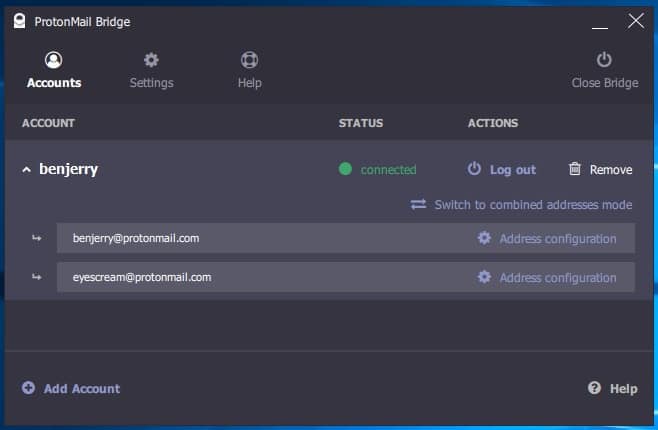Select the eyescream@protonmail.com address text

(142, 277)
